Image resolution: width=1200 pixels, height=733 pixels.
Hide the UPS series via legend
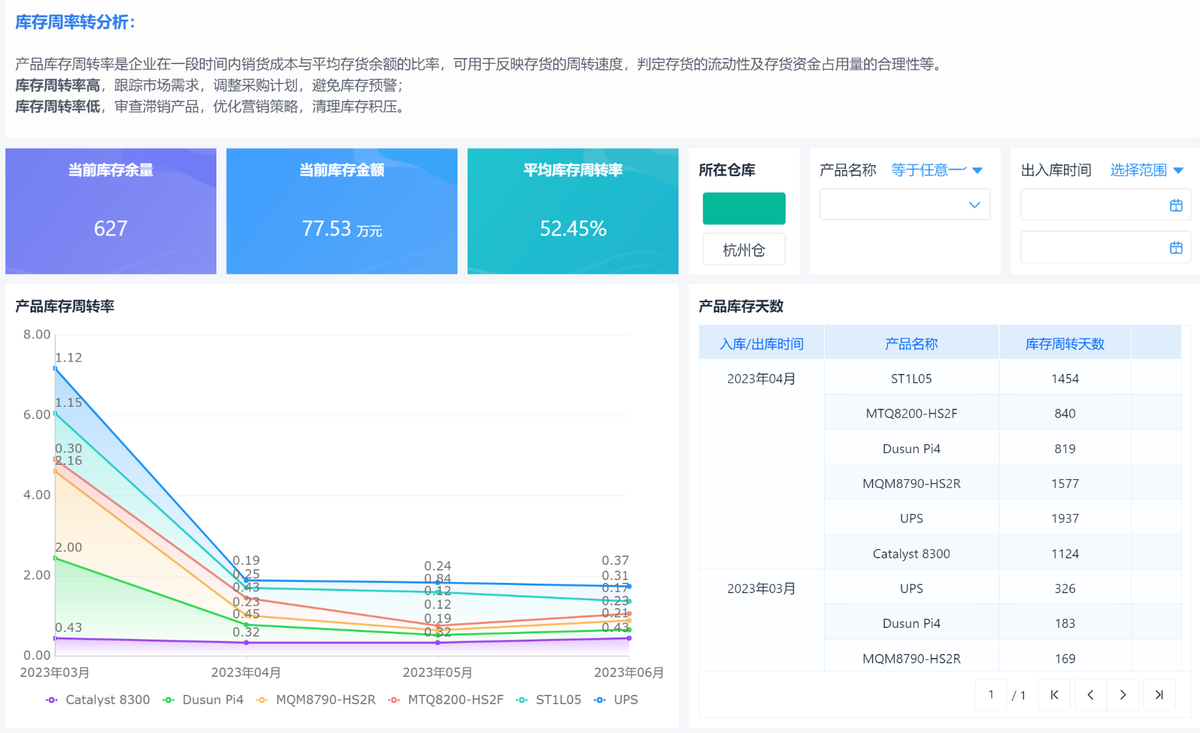click(616, 700)
